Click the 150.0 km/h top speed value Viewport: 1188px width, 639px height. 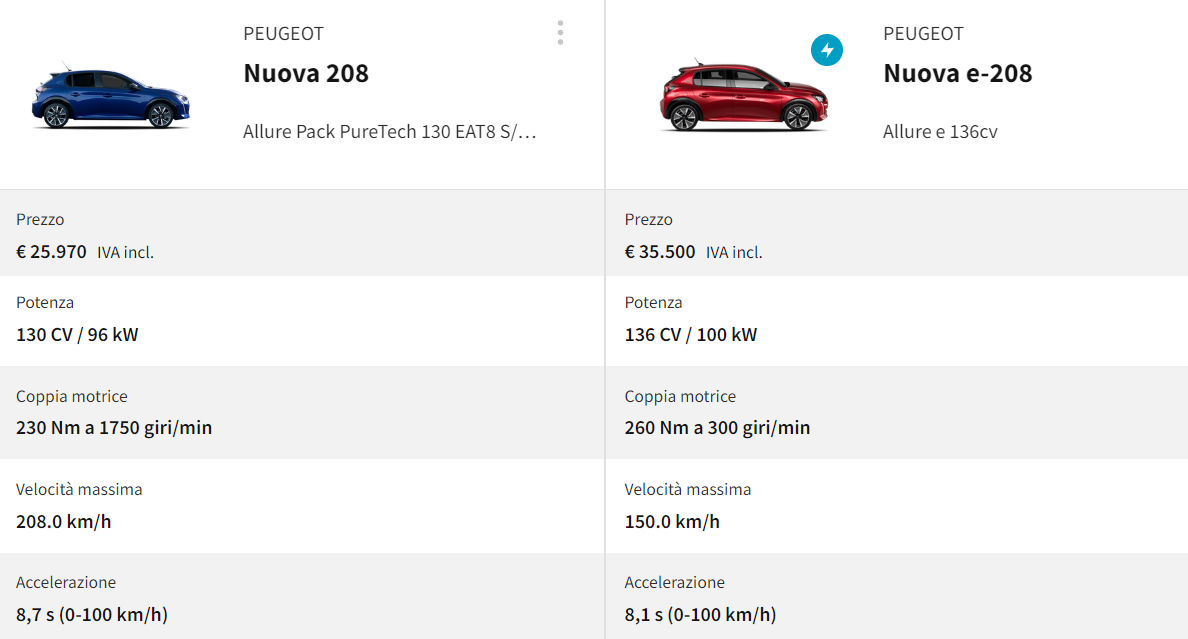tap(672, 522)
